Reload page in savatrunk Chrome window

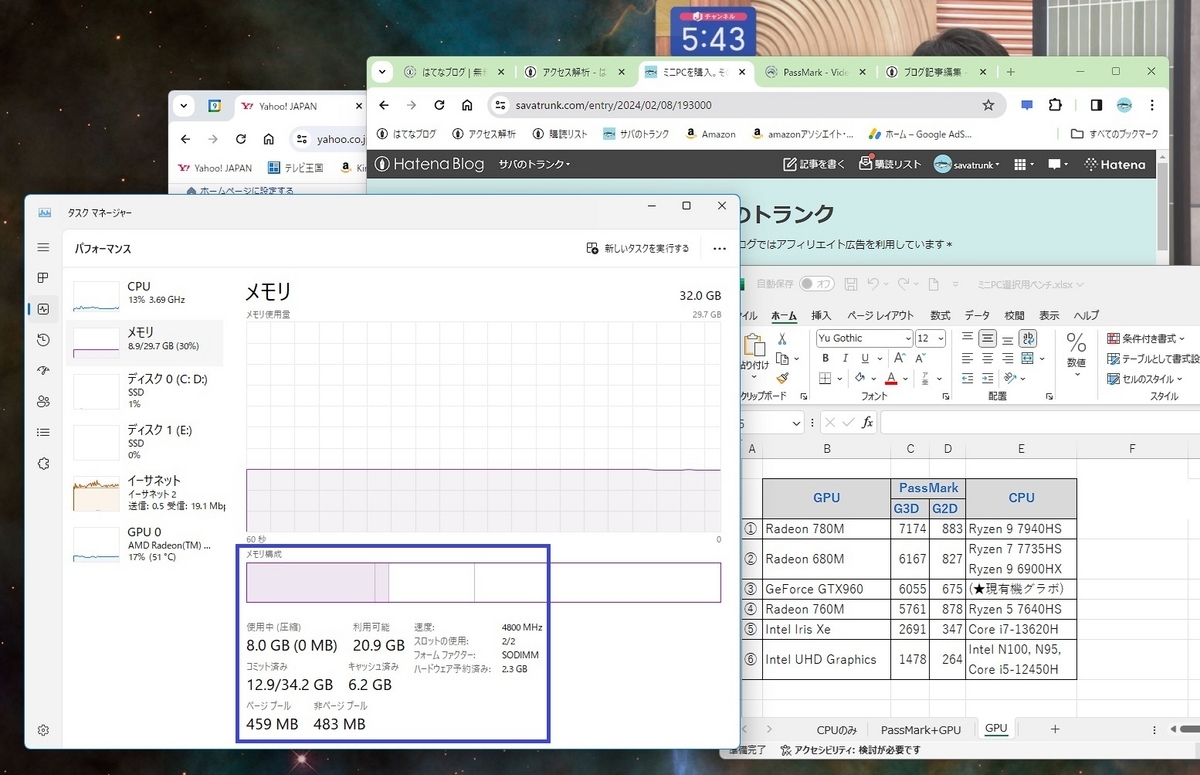[439, 105]
